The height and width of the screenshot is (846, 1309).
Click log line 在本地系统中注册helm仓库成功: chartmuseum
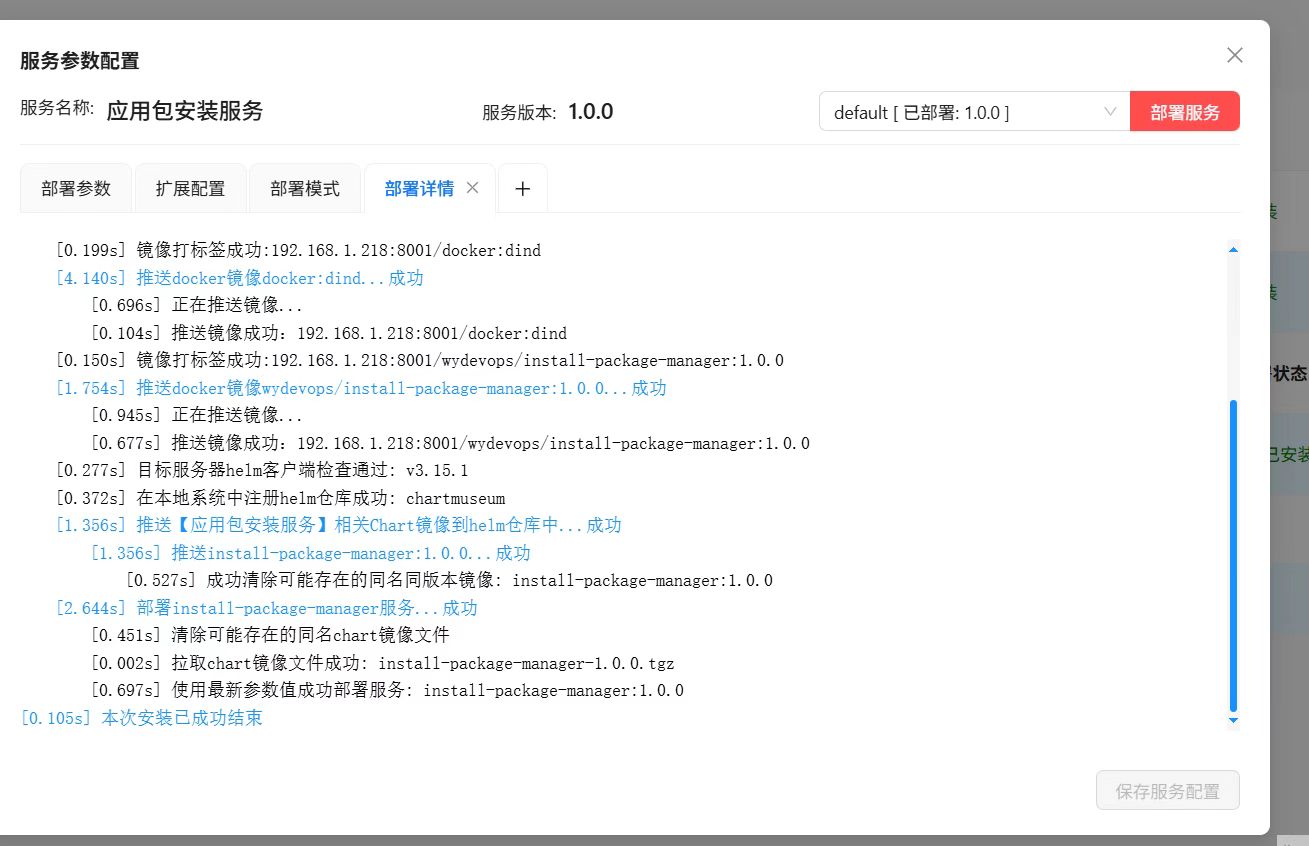click(280, 498)
